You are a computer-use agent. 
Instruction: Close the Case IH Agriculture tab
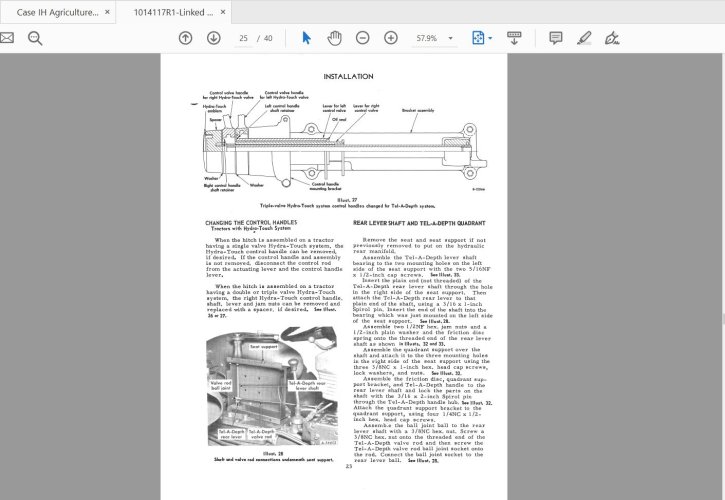point(107,12)
